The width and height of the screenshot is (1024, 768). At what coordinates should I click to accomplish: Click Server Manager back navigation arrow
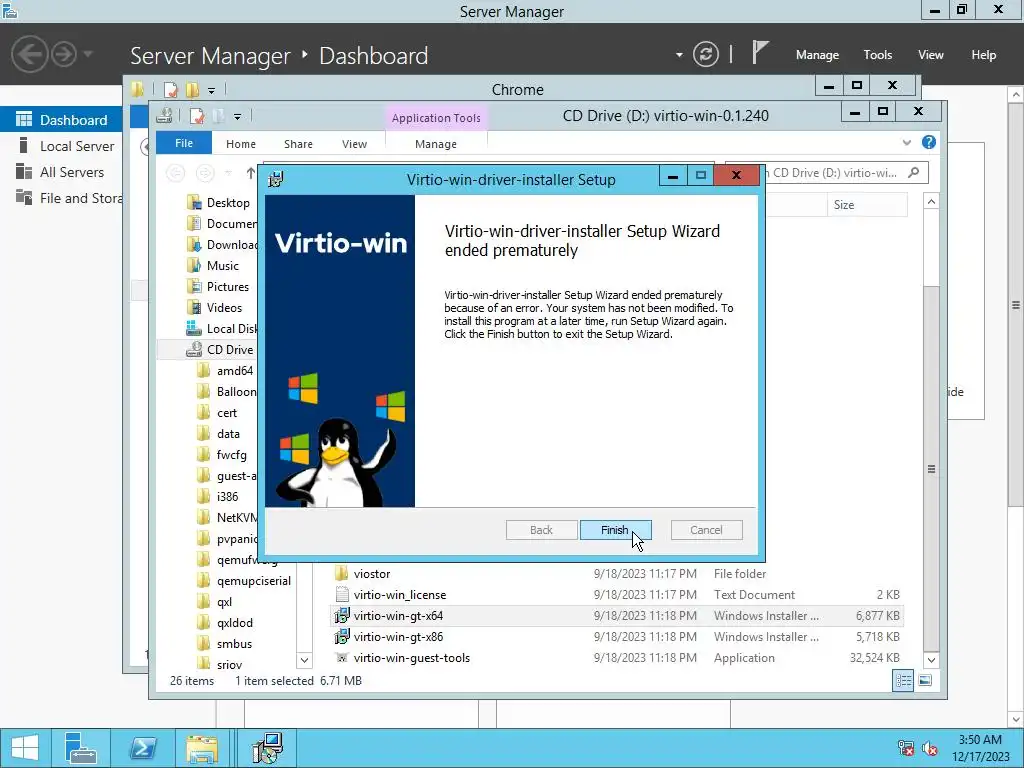29,54
